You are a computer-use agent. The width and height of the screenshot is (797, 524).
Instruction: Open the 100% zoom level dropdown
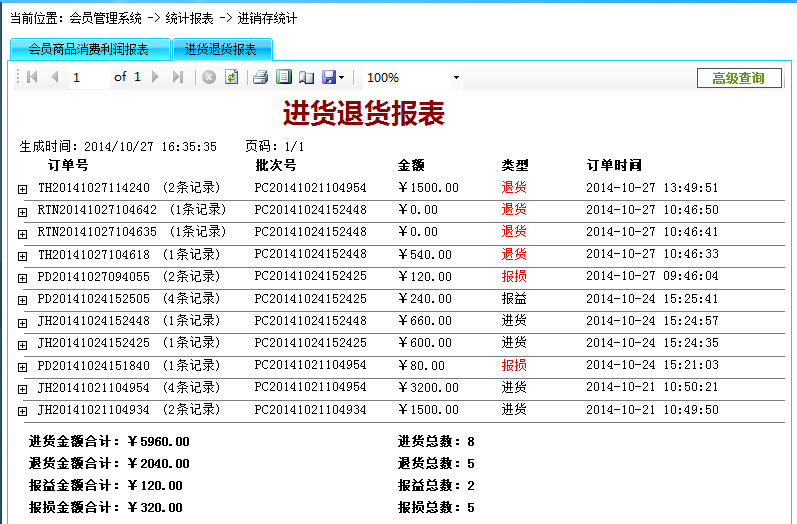pyautogui.click(x=456, y=78)
